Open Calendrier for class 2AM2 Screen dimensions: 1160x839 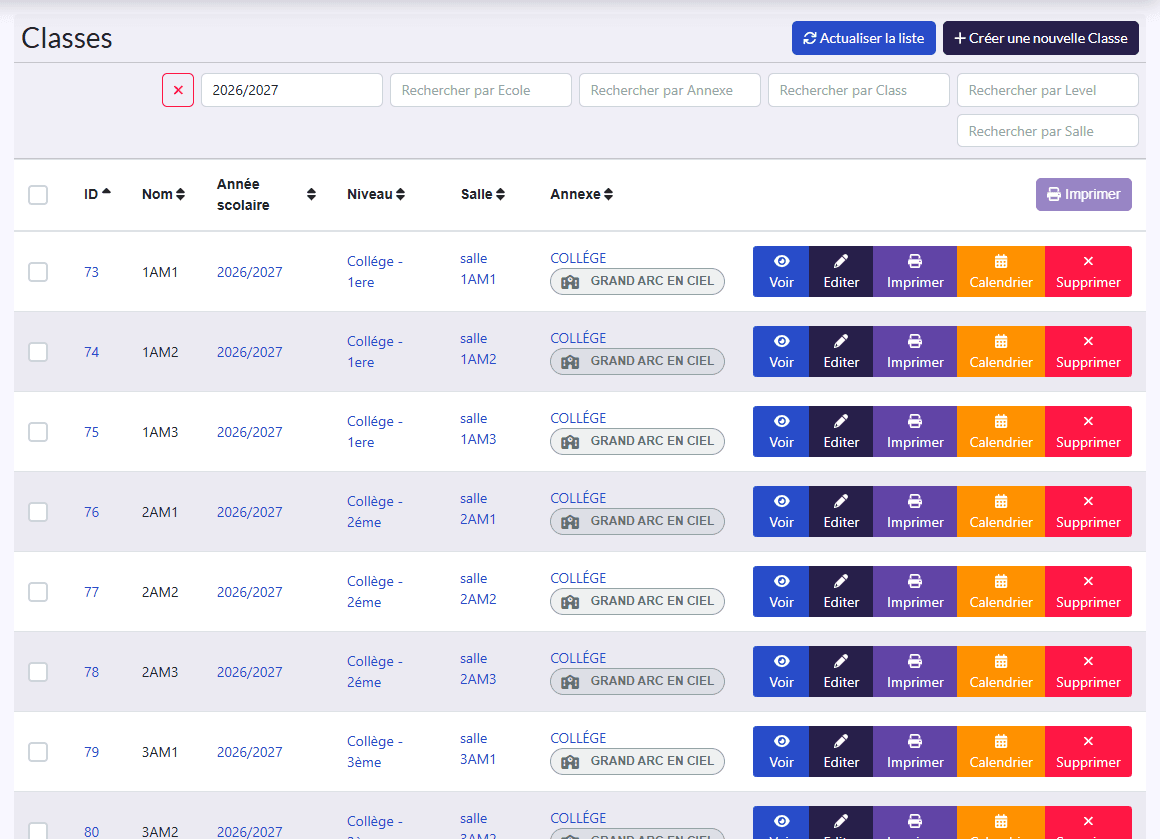click(1001, 591)
